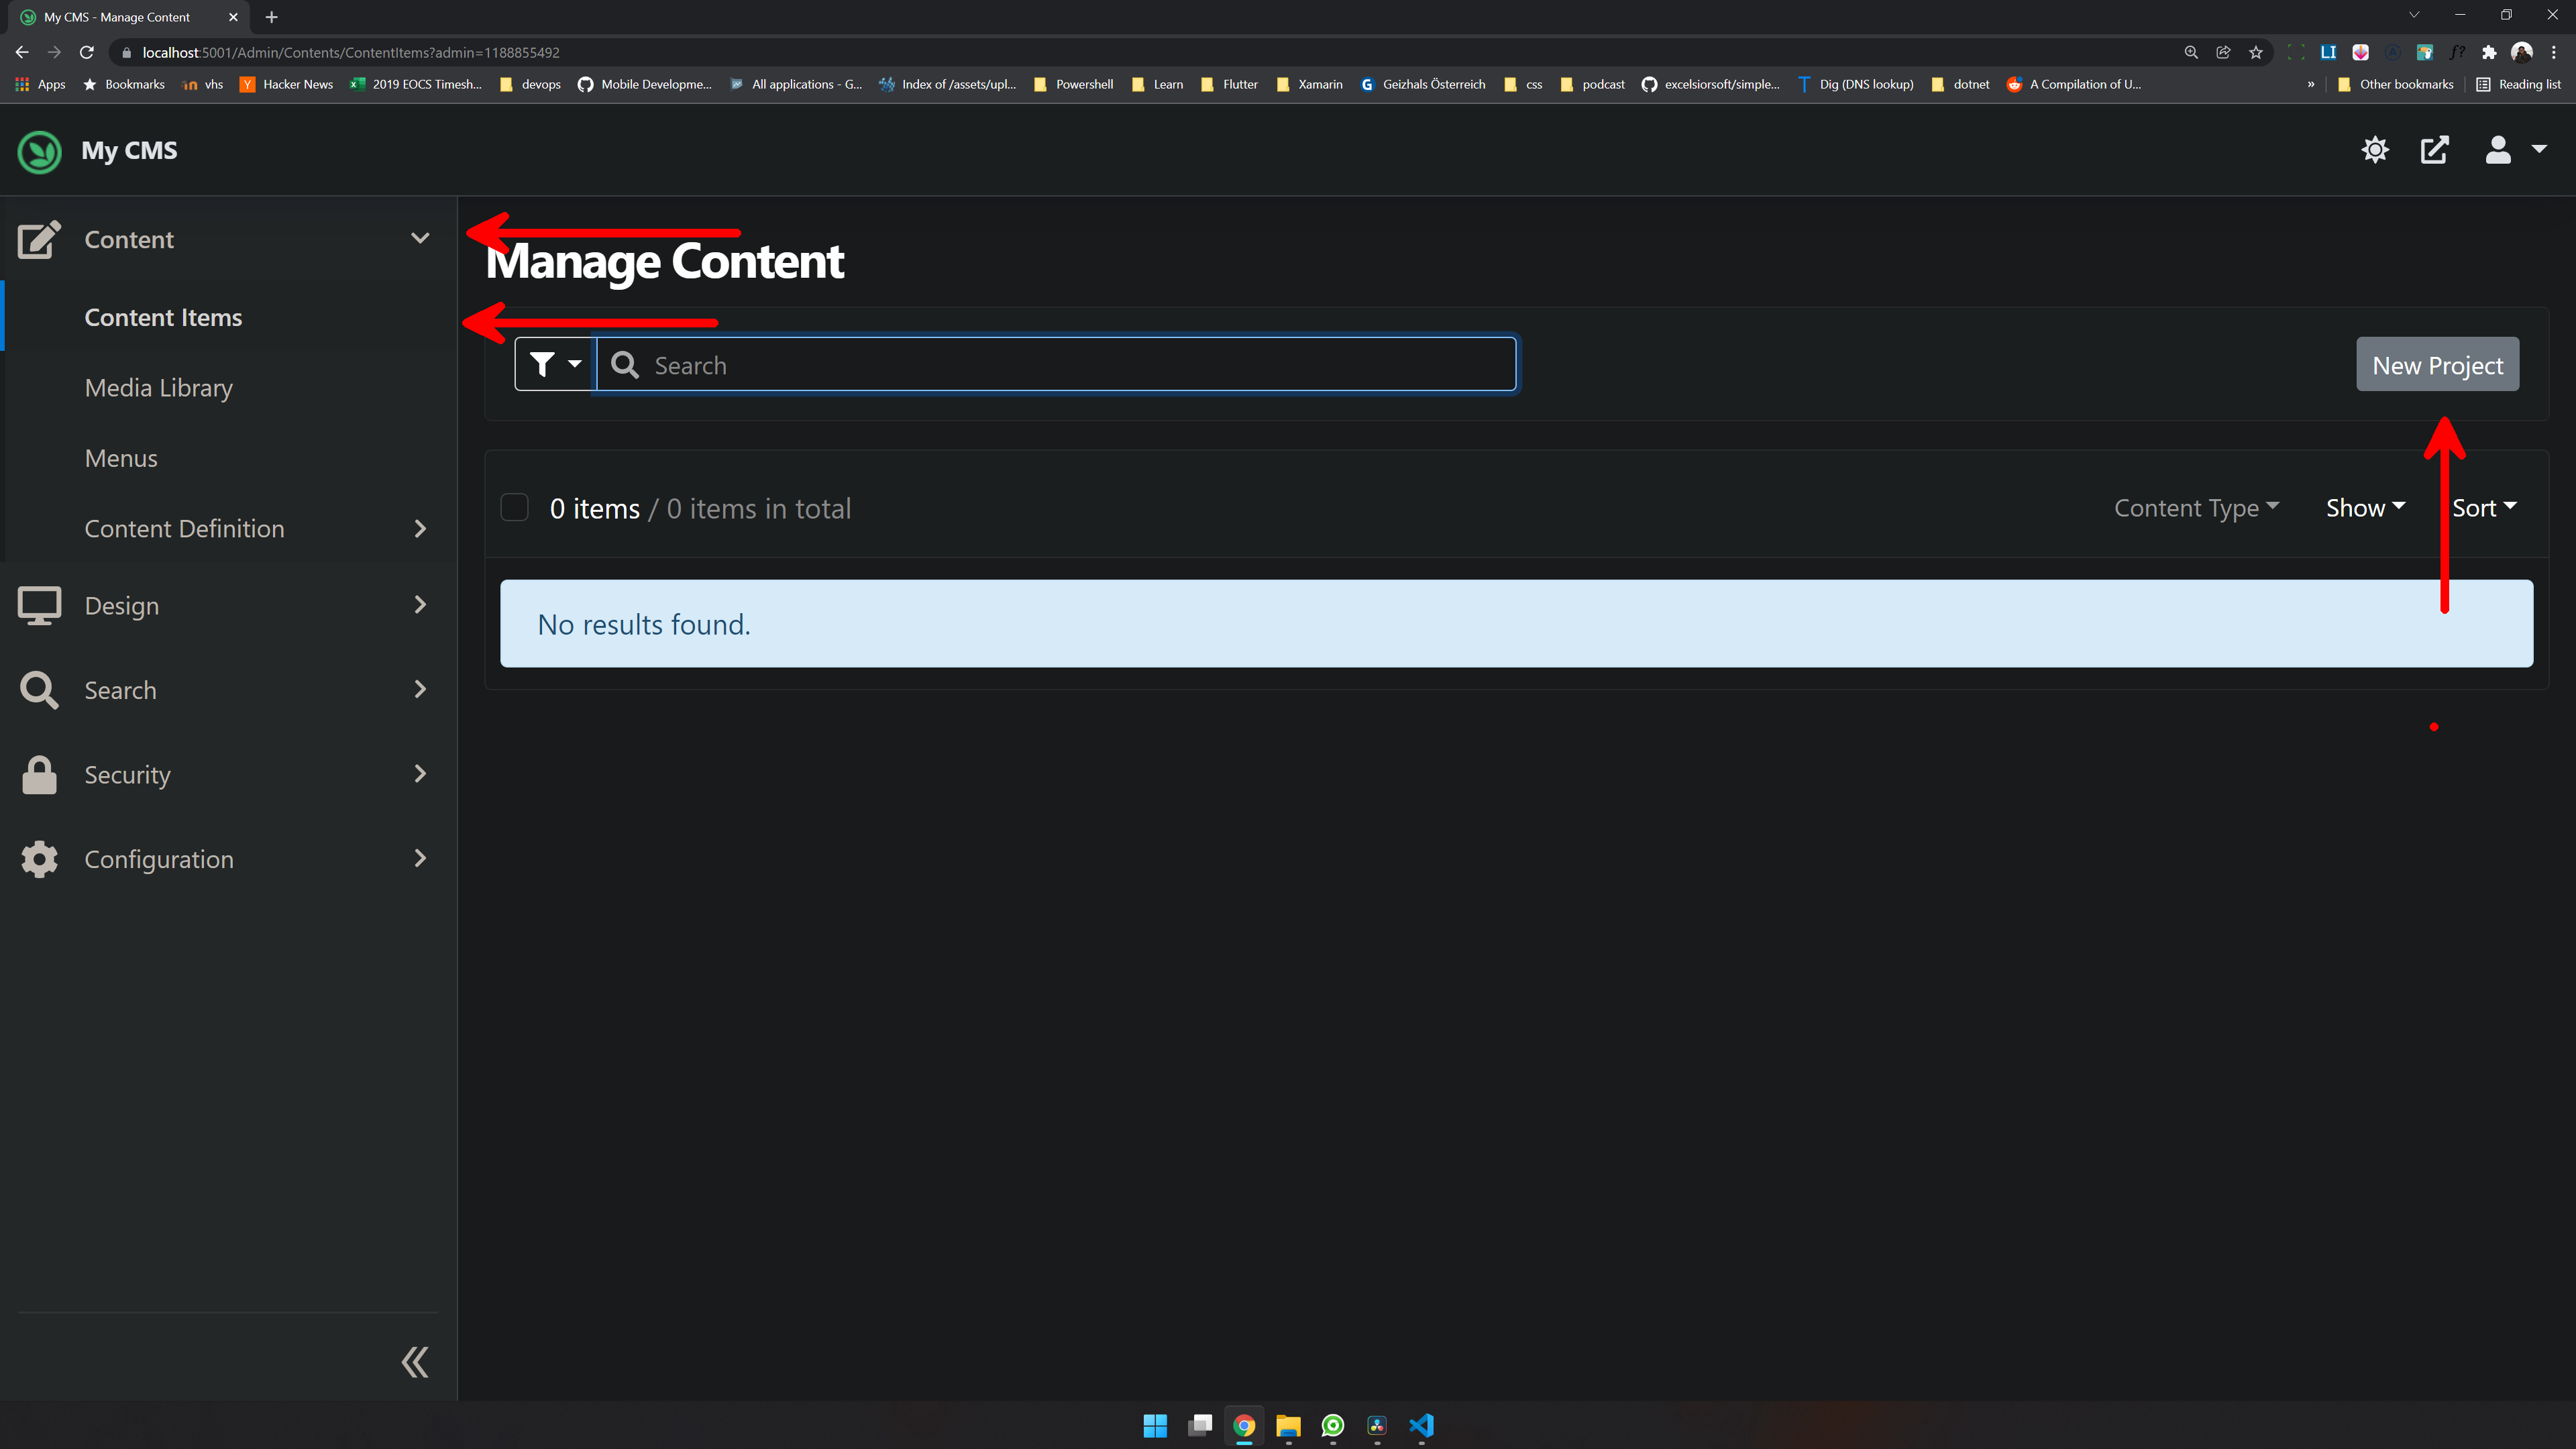2576x1449 pixels.
Task: Open the visit site external link icon
Action: click(2434, 150)
